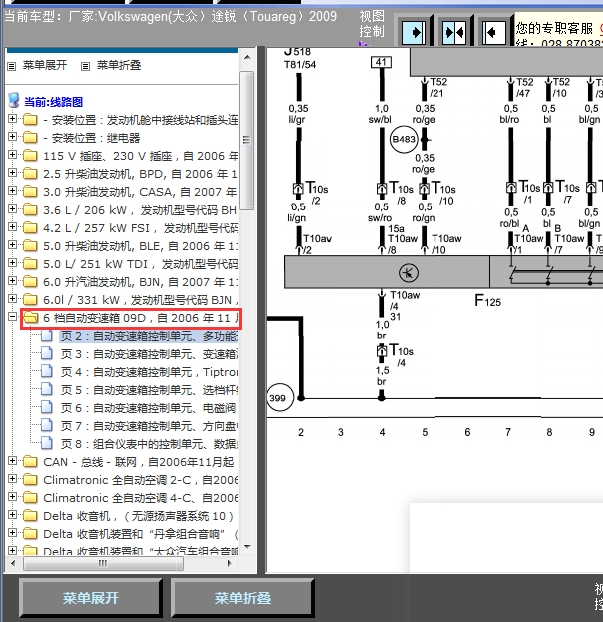
Task: Click page icon of 页 2 entry
Action: pyautogui.click(x=47, y=336)
